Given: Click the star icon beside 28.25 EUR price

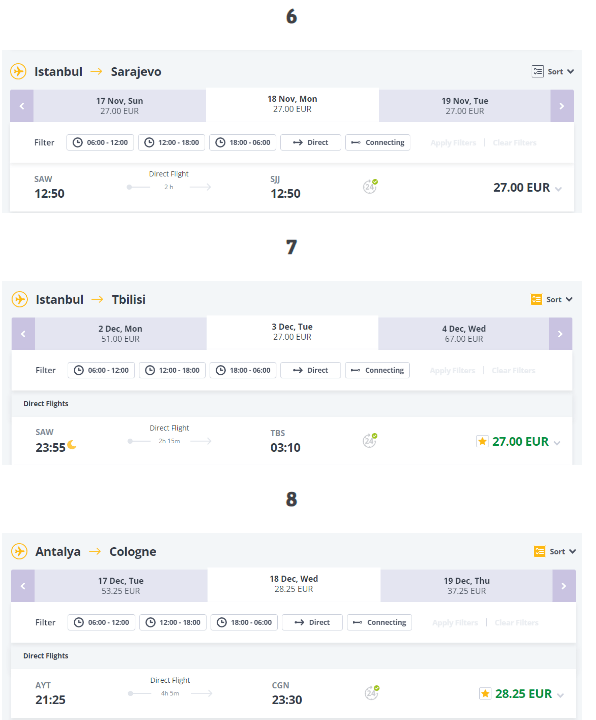Looking at the screenshot, I should tap(485, 693).
